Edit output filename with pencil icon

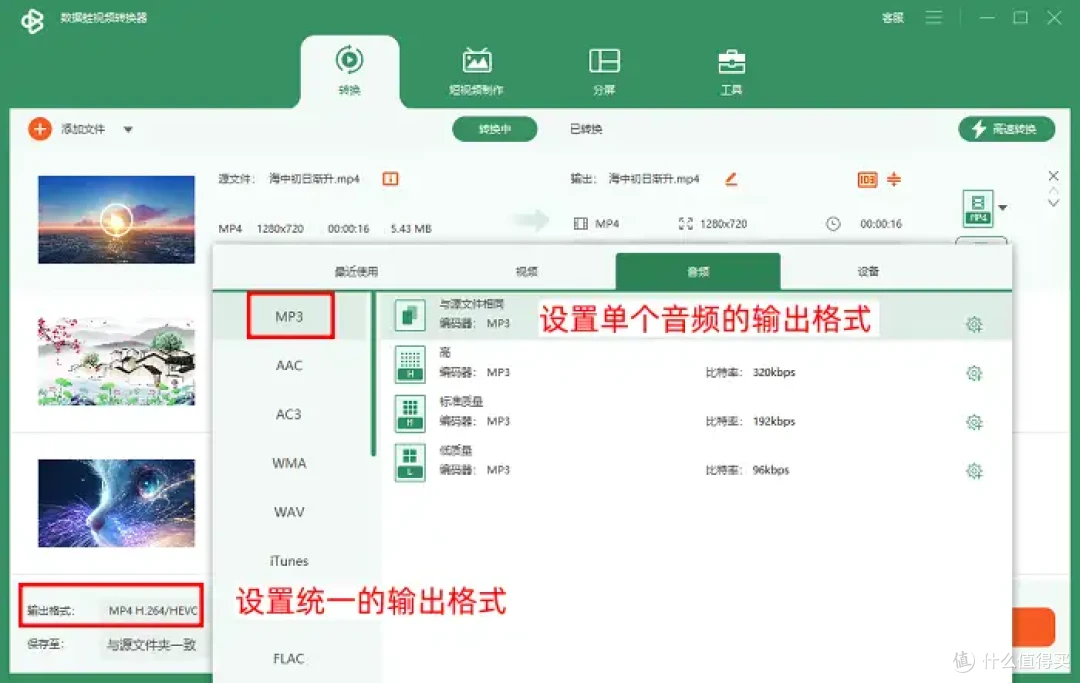click(x=731, y=179)
